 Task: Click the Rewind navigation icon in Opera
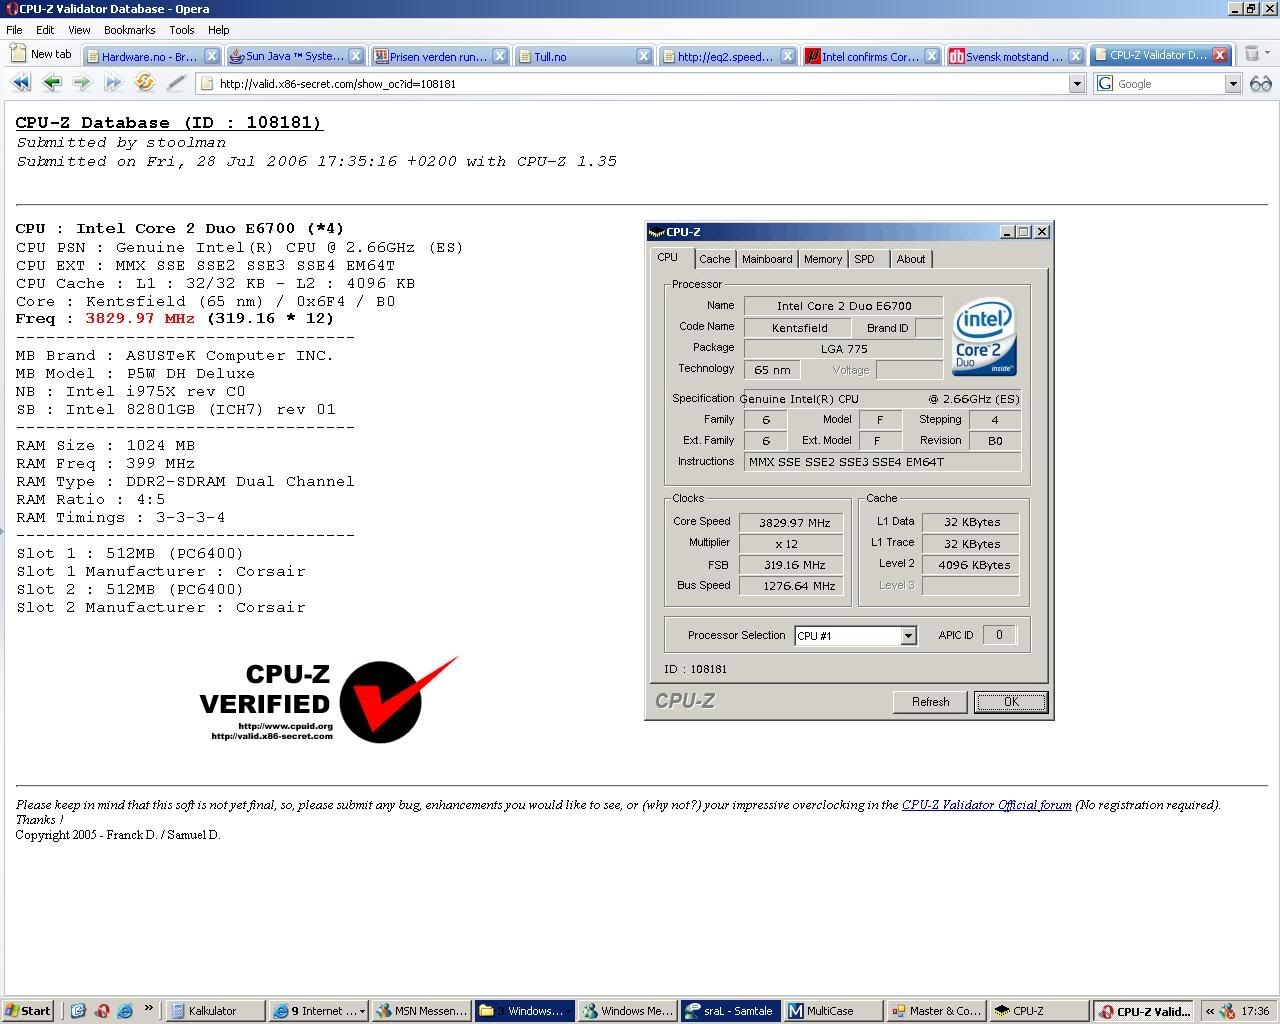20,83
